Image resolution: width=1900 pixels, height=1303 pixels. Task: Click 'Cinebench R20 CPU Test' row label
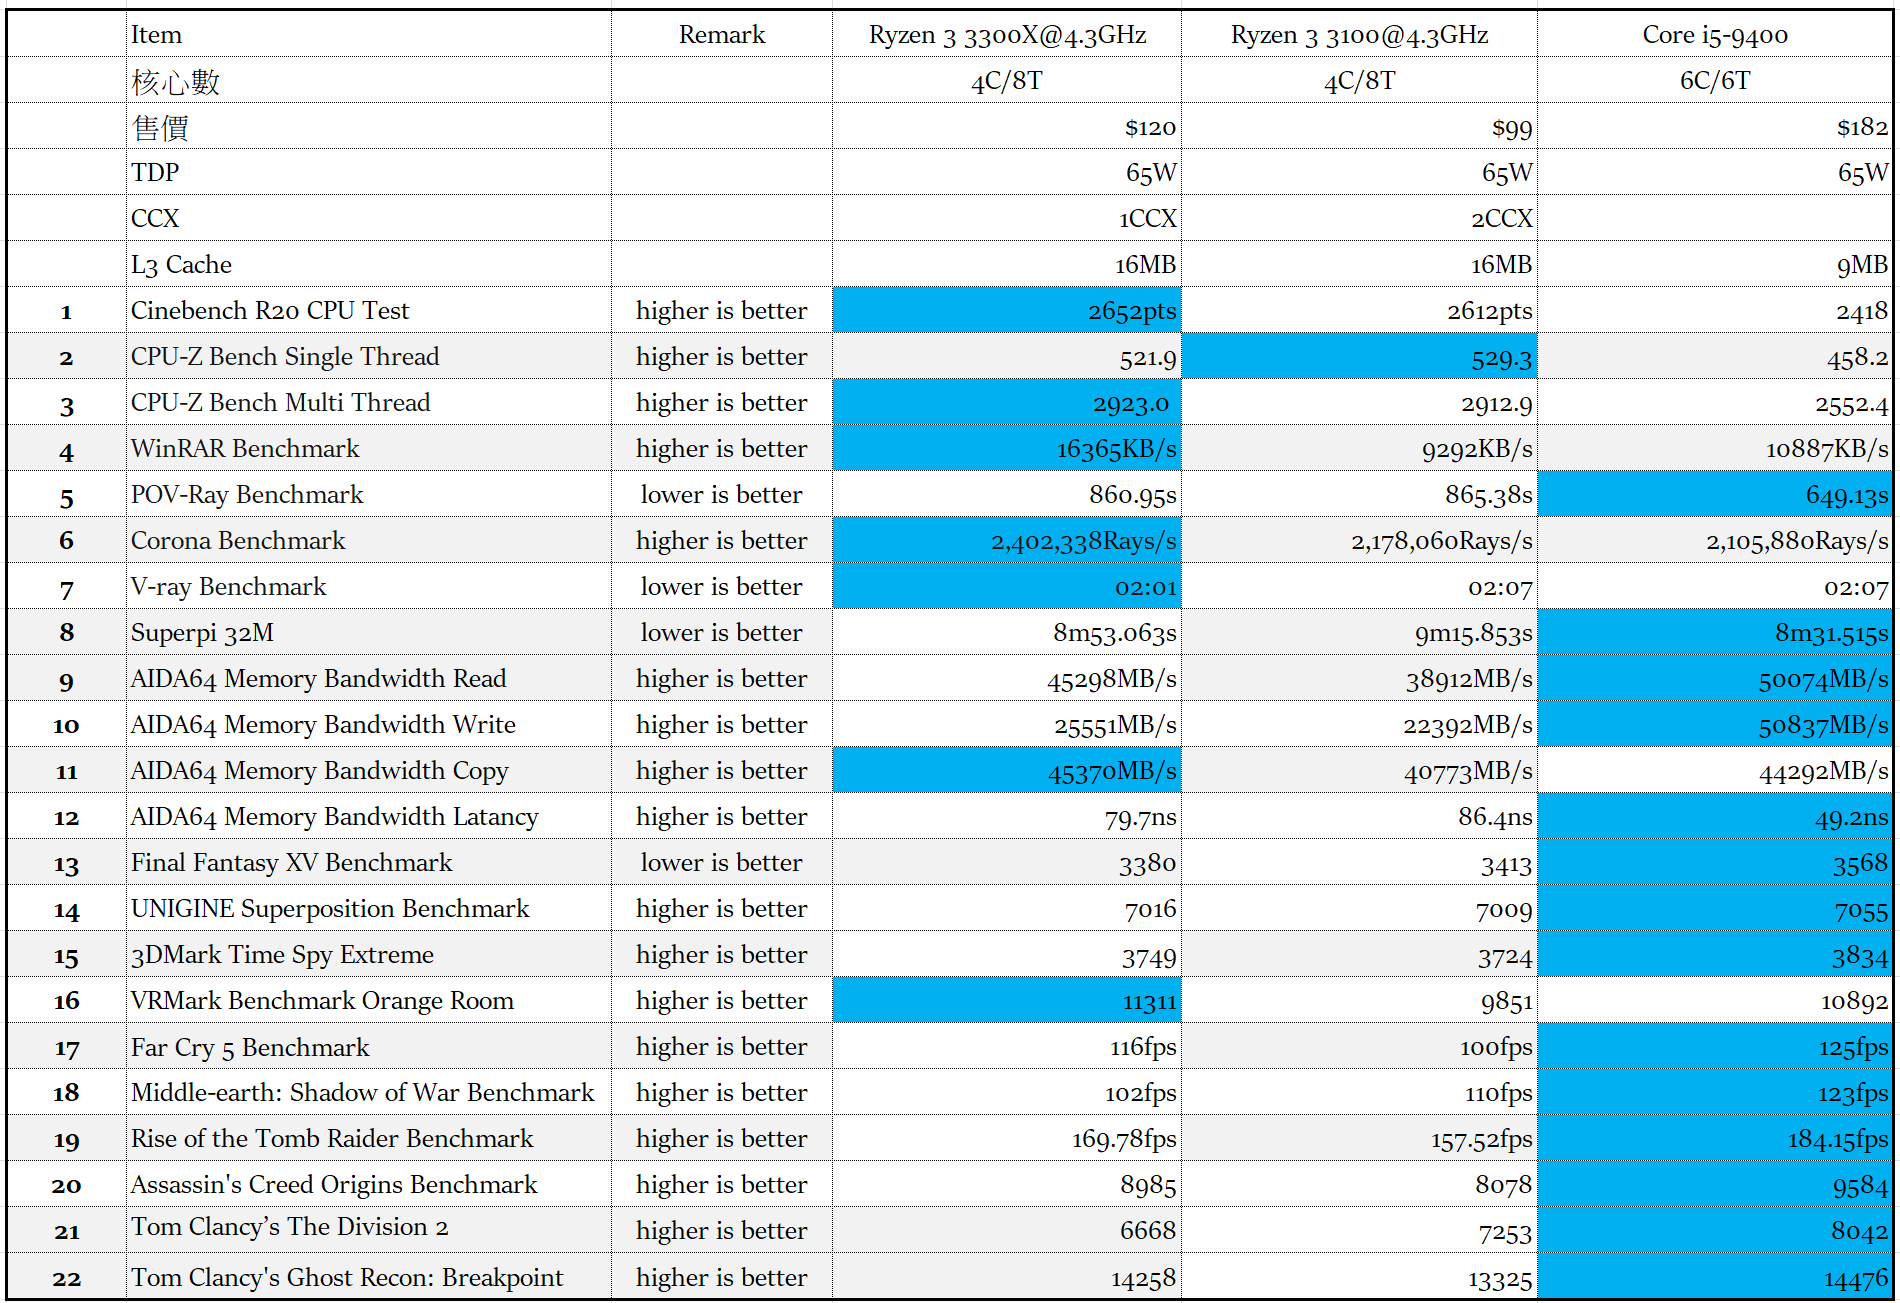point(369,310)
